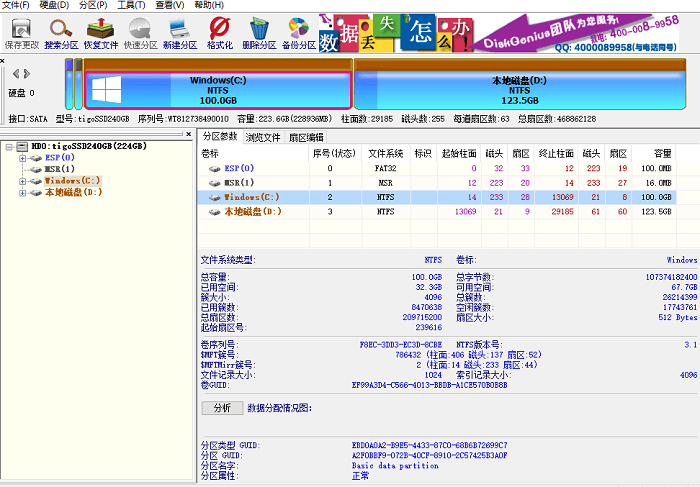Click the 删除分区 delete partition icon

tap(258, 32)
